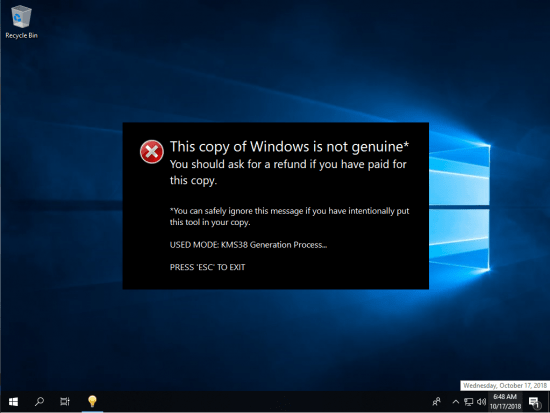The image size is (550, 413).
Task: Click the 'Wednesday, October 17, 2018' tooltip
Action: [x=505, y=386]
